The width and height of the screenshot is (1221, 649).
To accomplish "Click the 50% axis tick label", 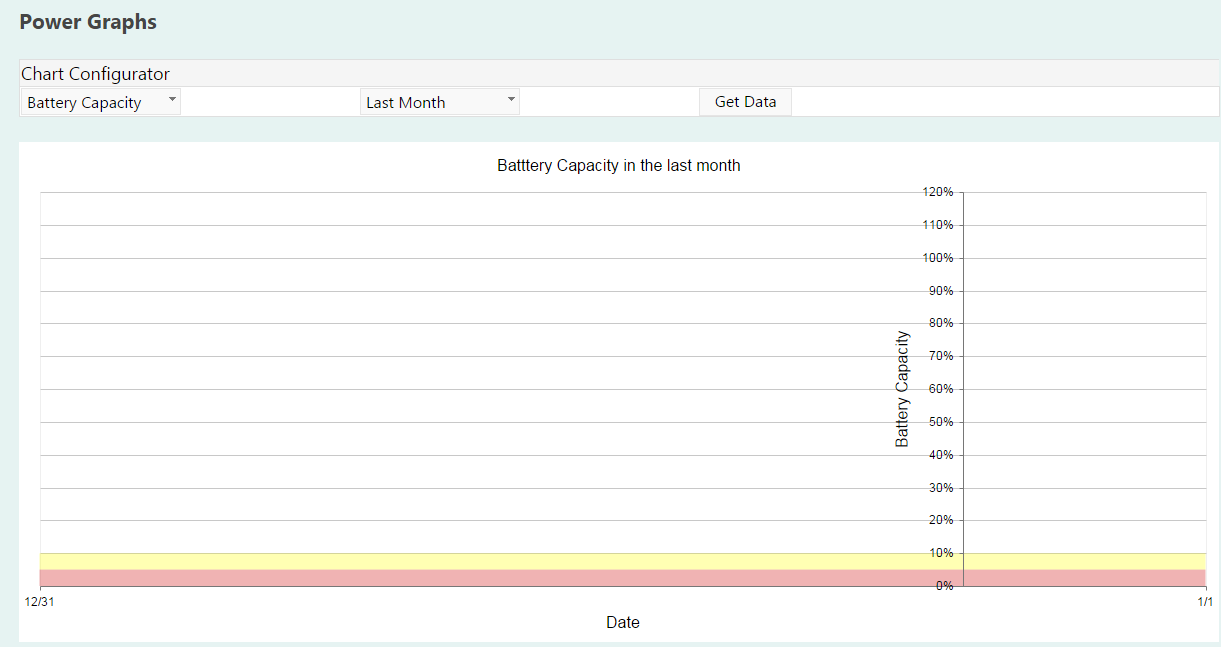I will (x=940, y=422).
